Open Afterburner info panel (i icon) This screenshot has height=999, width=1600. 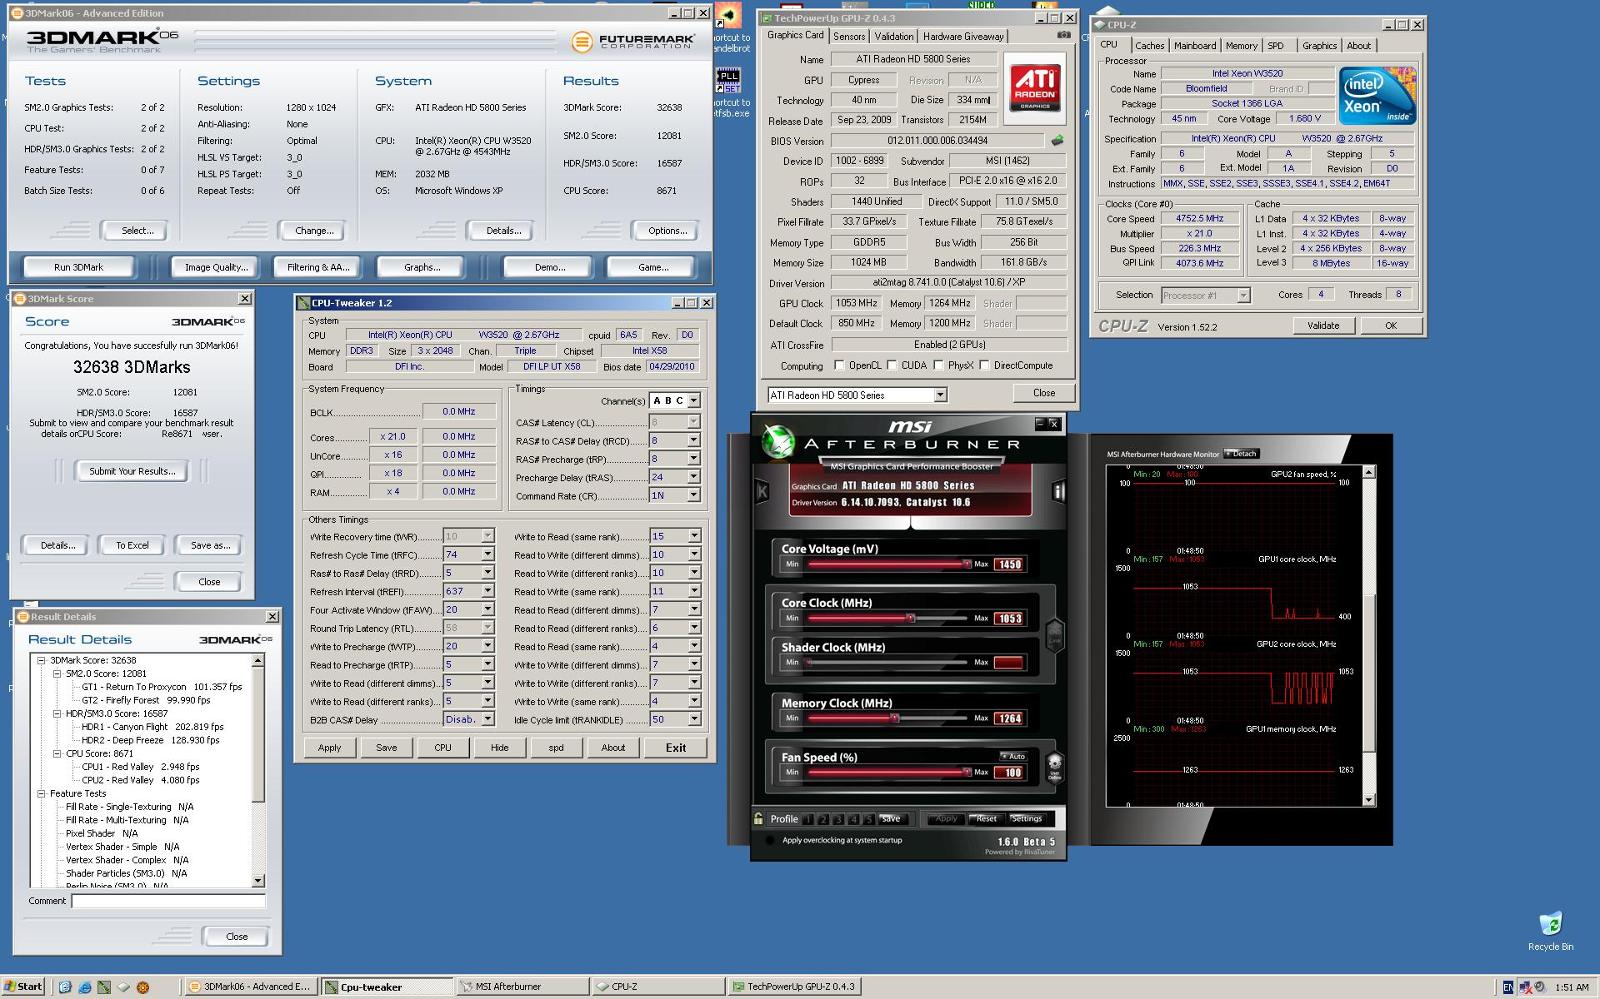tap(1058, 490)
